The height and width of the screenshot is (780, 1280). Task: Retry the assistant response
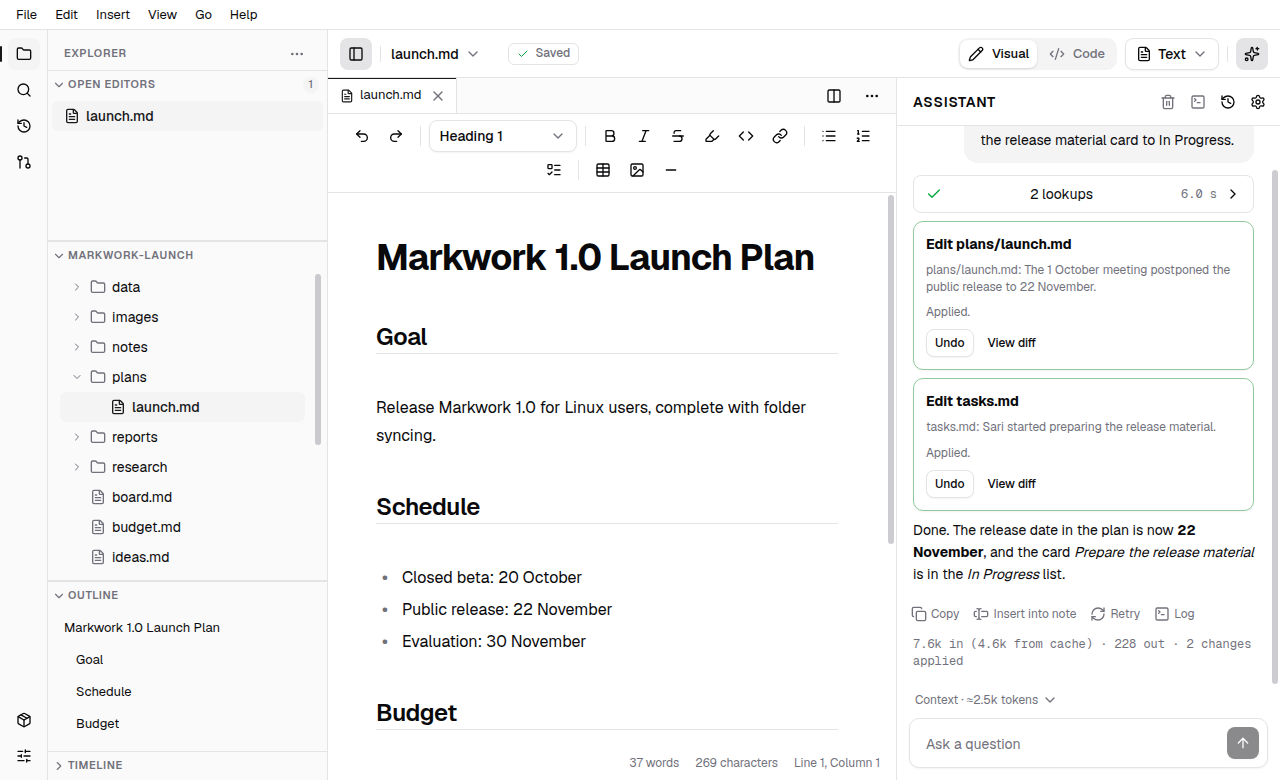click(1115, 614)
